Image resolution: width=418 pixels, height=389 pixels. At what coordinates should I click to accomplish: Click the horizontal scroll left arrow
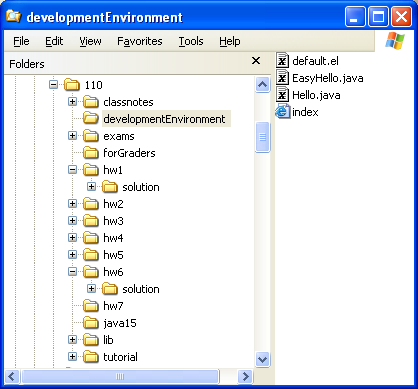[12, 377]
